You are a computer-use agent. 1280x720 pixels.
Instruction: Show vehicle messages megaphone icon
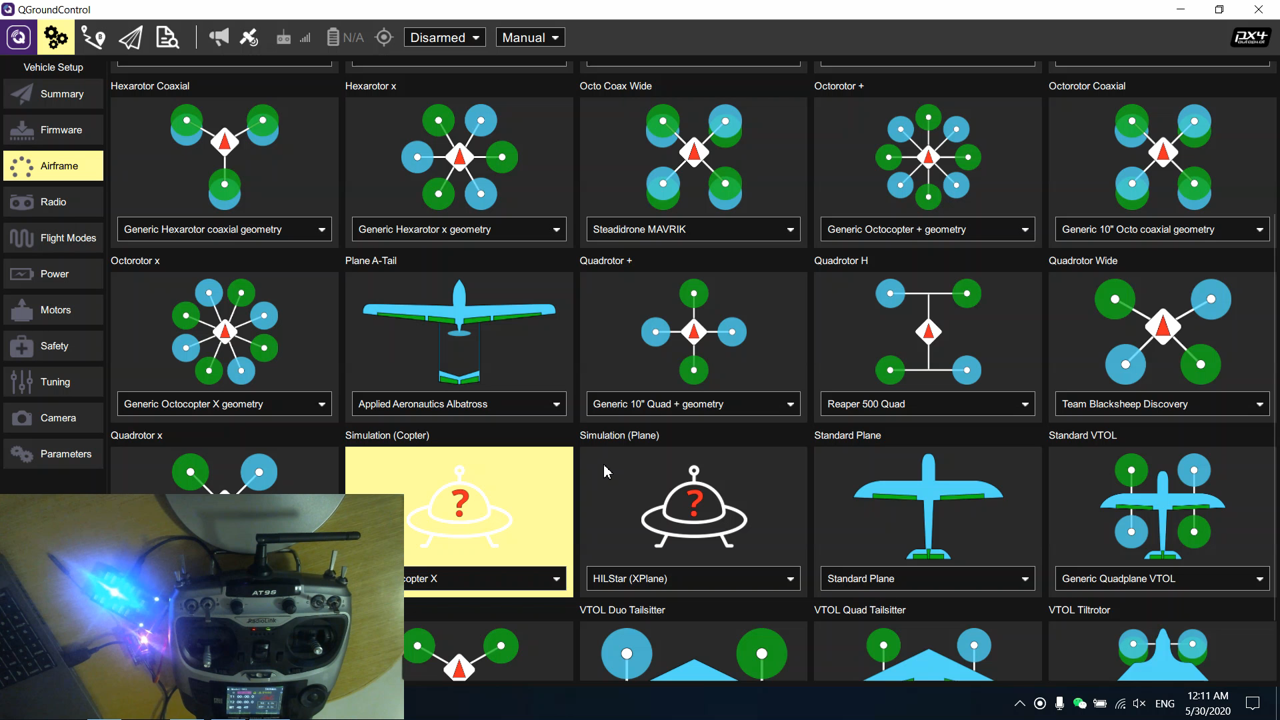coord(219,38)
